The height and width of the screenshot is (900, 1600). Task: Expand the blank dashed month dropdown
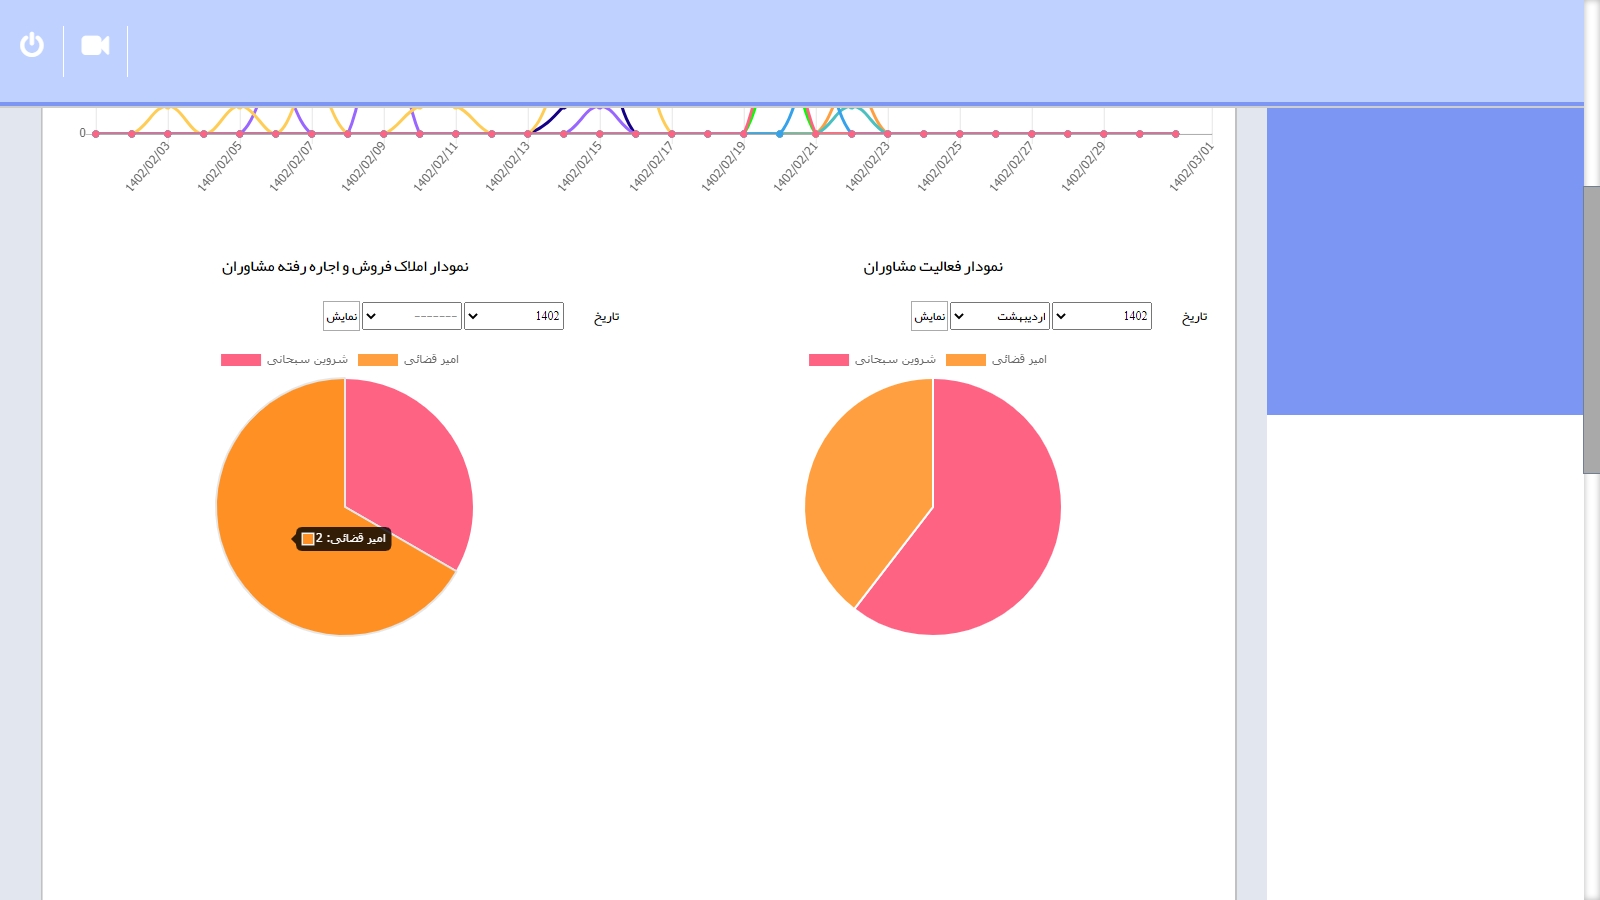pyautogui.click(x=411, y=316)
